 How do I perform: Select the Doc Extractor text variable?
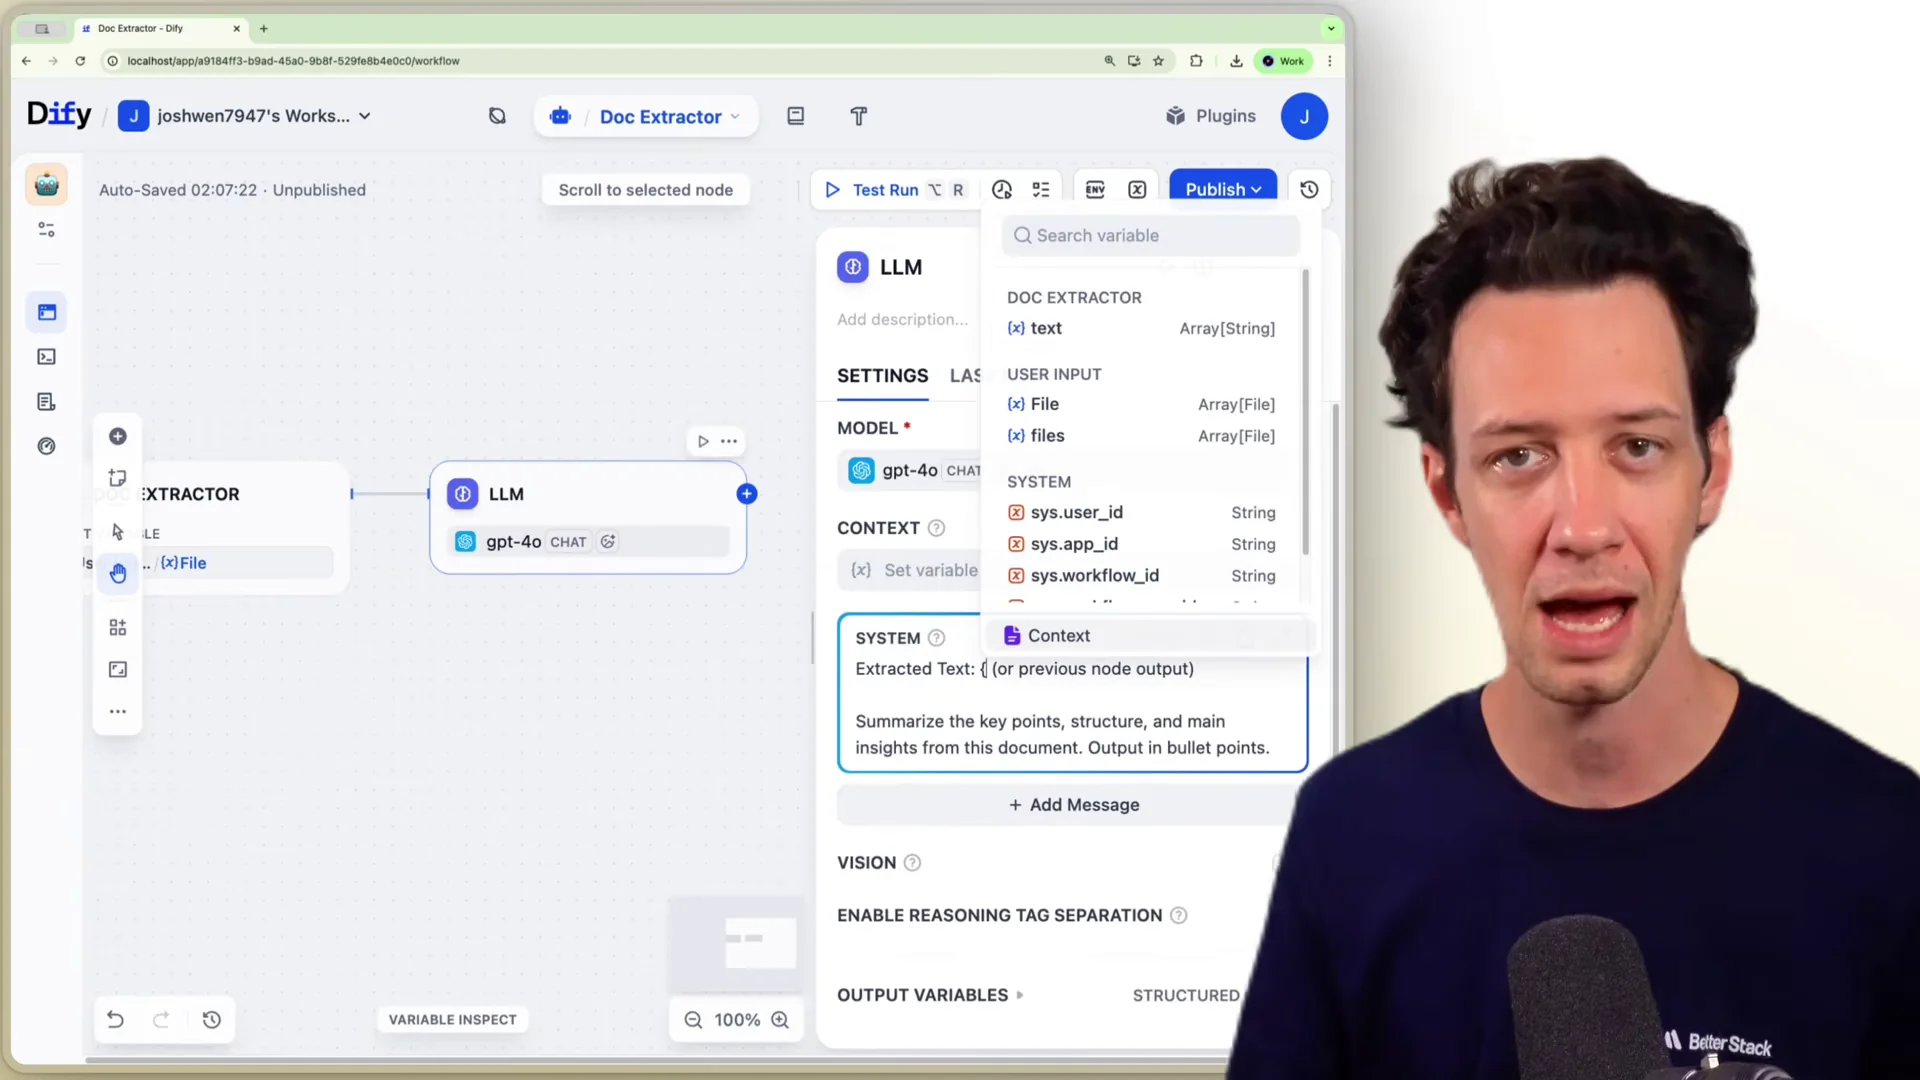coord(1141,328)
